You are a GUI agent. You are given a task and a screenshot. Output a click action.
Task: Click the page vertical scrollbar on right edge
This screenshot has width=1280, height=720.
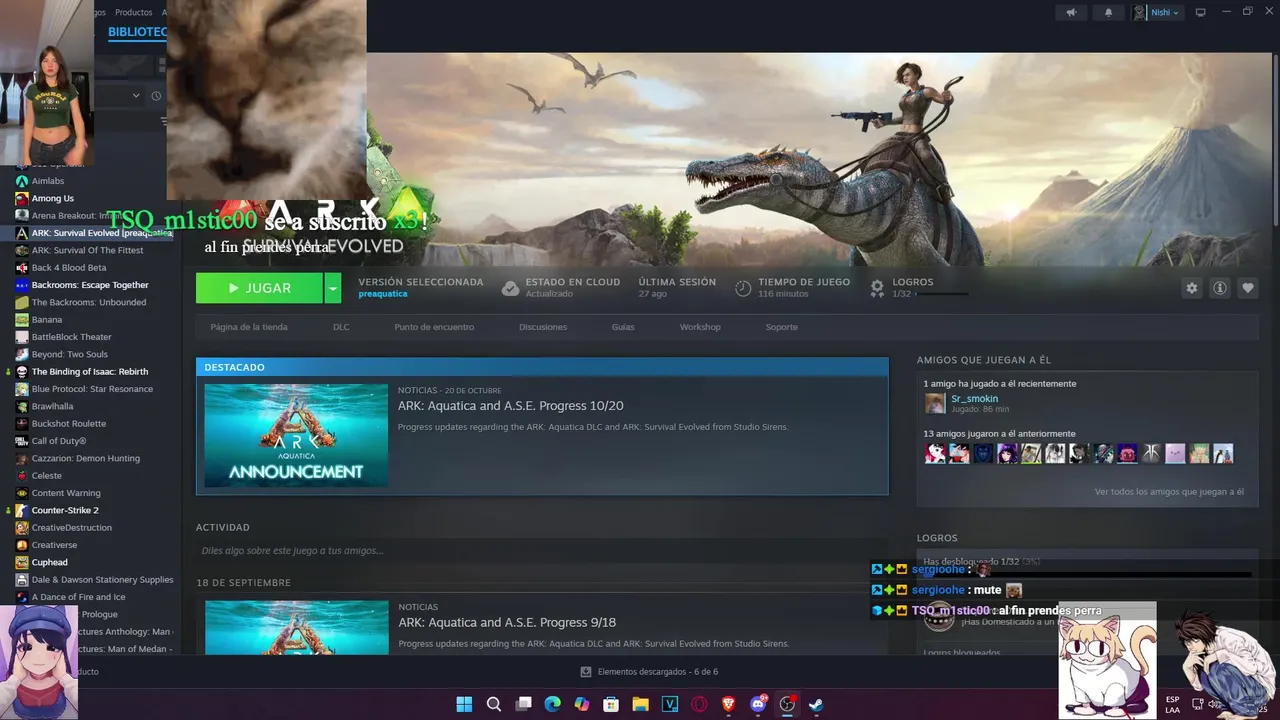[1275, 140]
